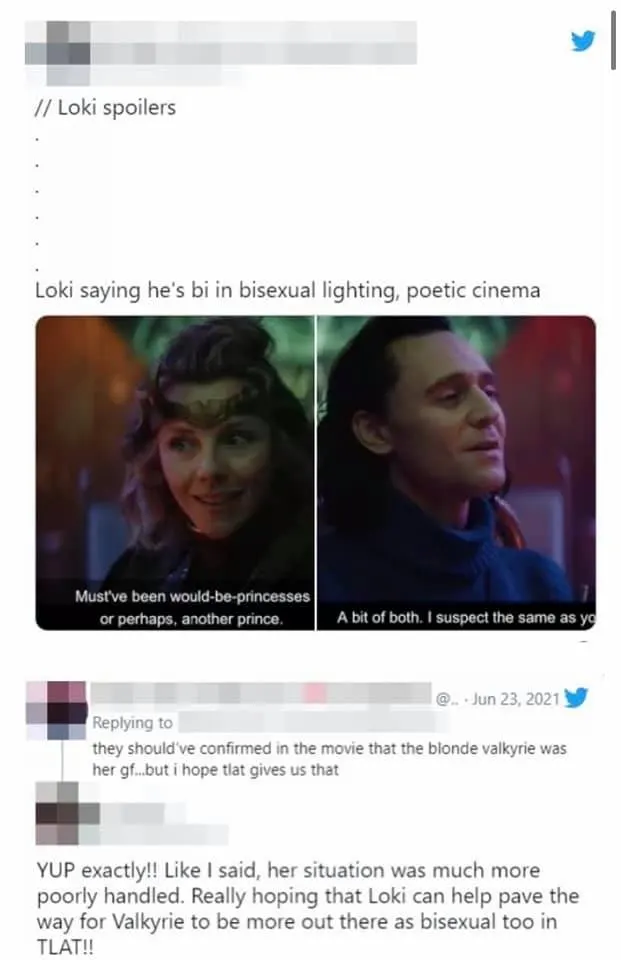This screenshot has height=960, width=621.
Task: Click the '// Loki spoilers' tweet text
Action: coord(106,108)
